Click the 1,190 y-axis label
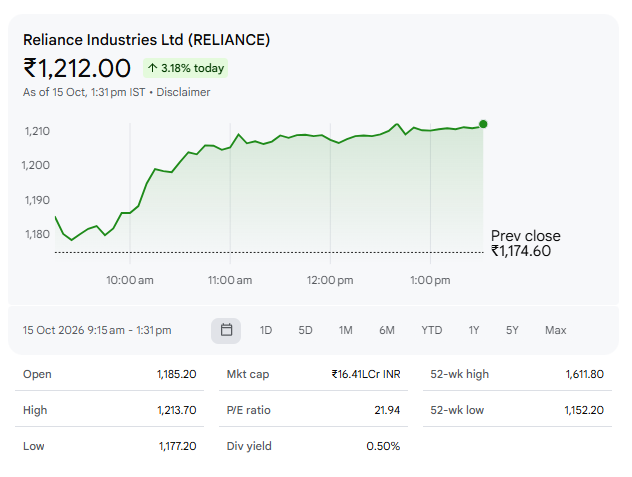The width and height of the screenshot is (632, 477). (37, 200)
